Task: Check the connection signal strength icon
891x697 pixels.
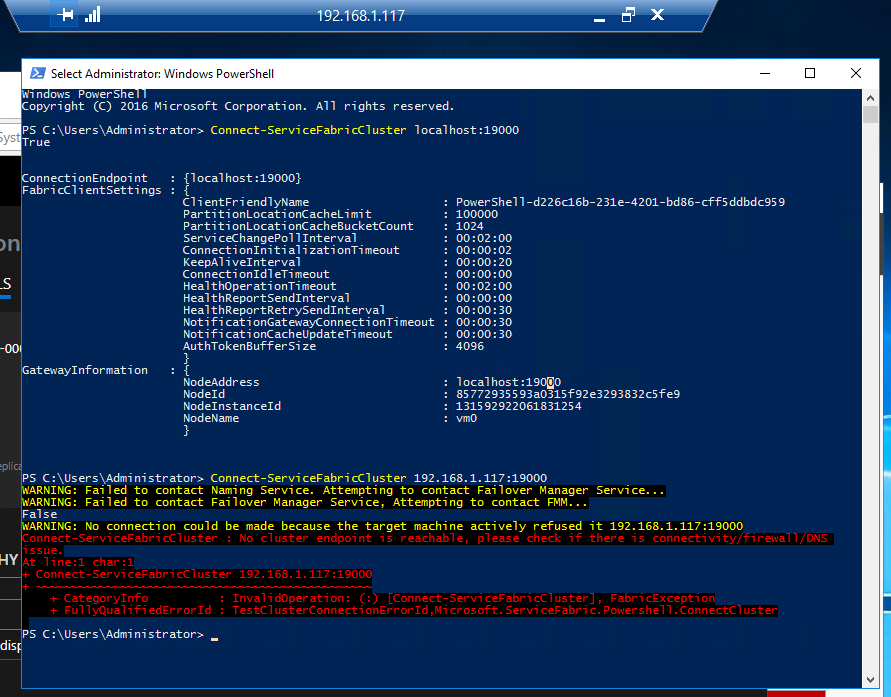Action: (92, 15)
